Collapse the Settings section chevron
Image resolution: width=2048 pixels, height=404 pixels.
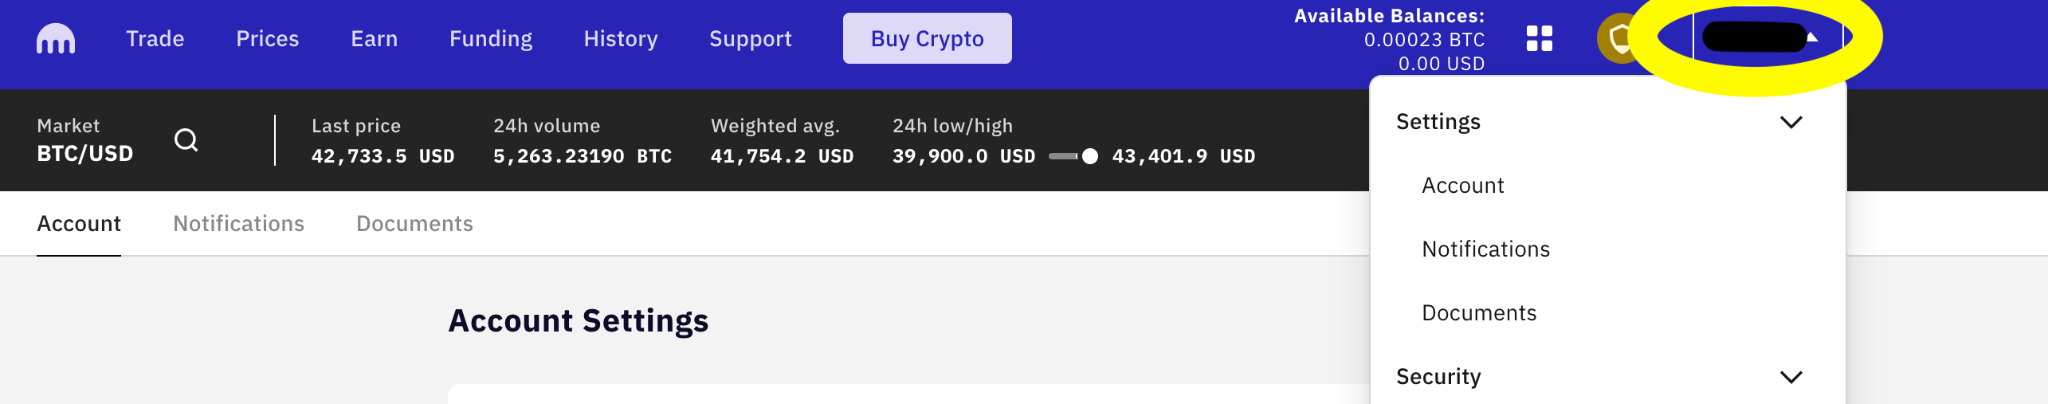pyautogui.click(x=1791, y=122)
